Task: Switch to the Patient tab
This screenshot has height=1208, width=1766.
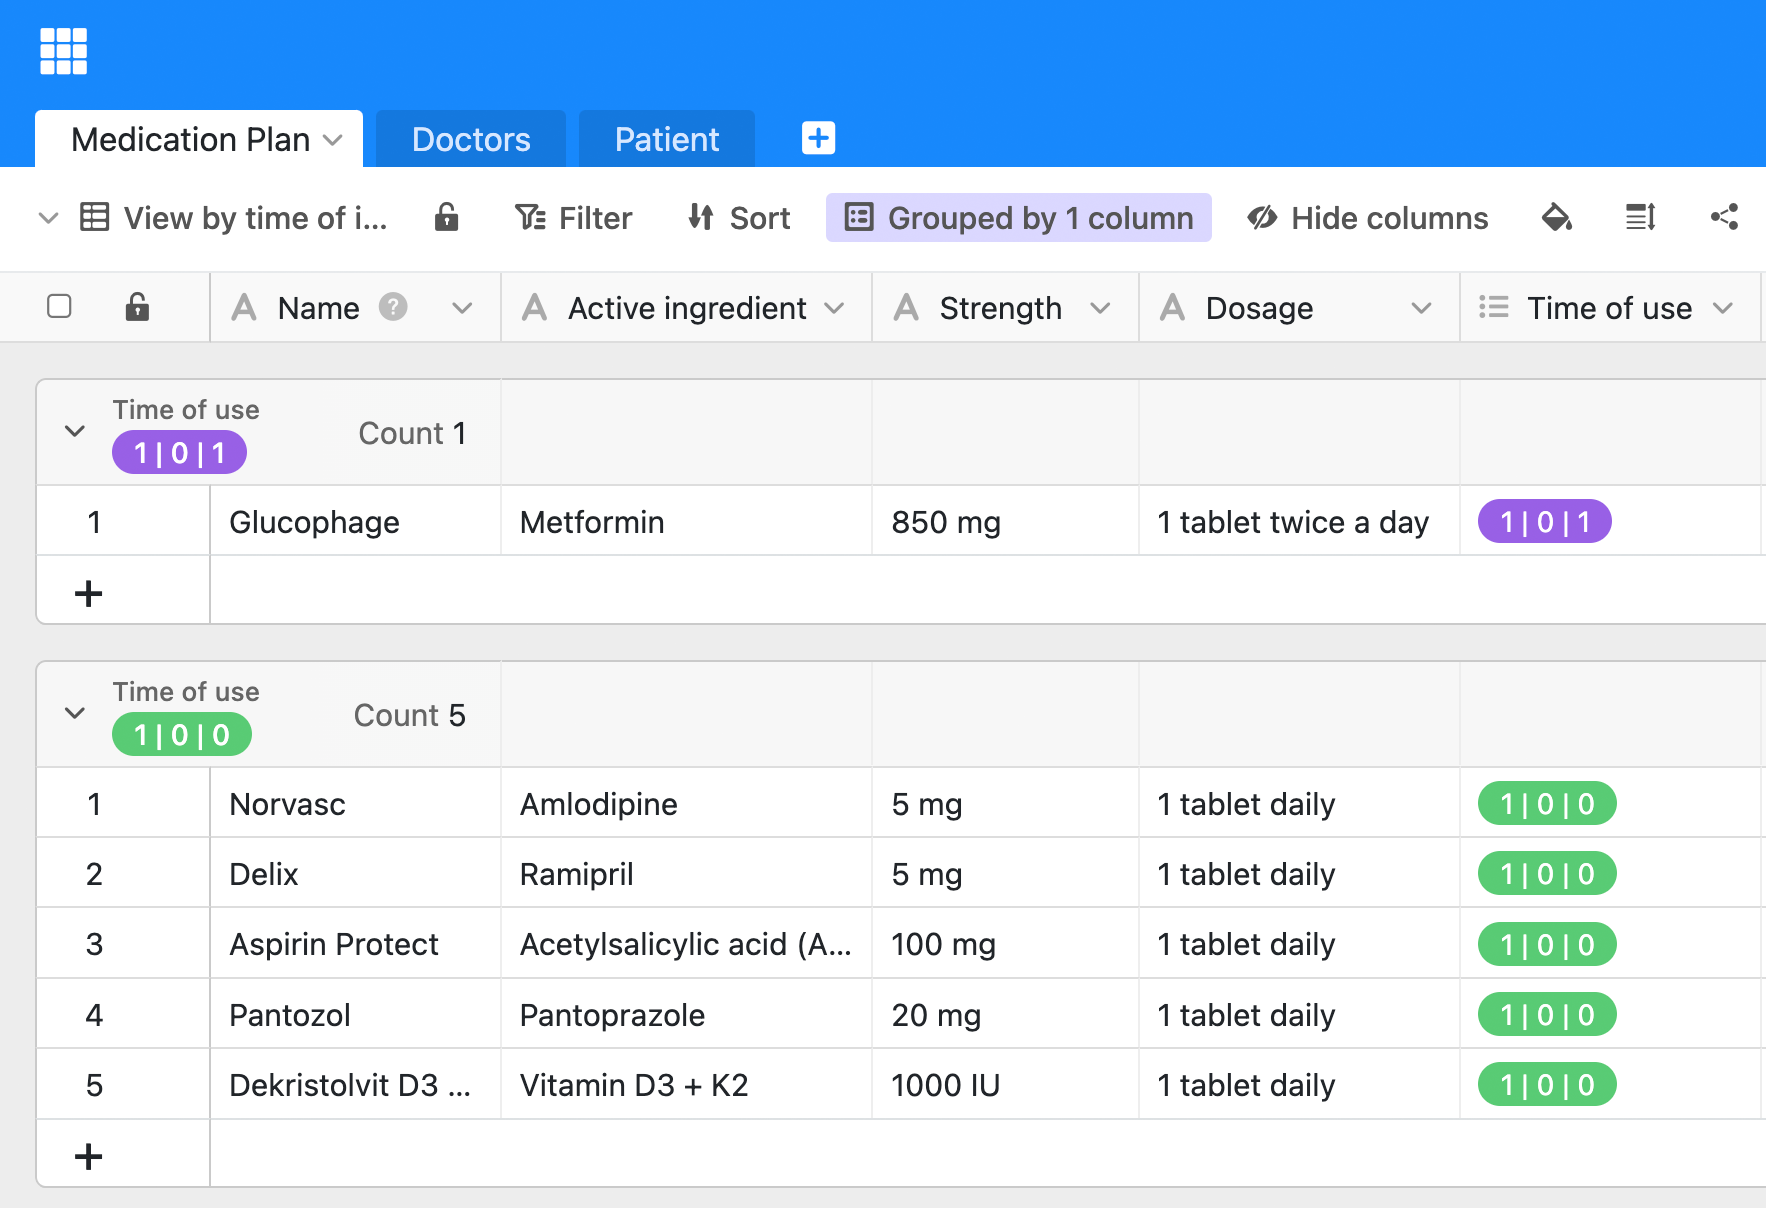Action: [x=667, y=139]
